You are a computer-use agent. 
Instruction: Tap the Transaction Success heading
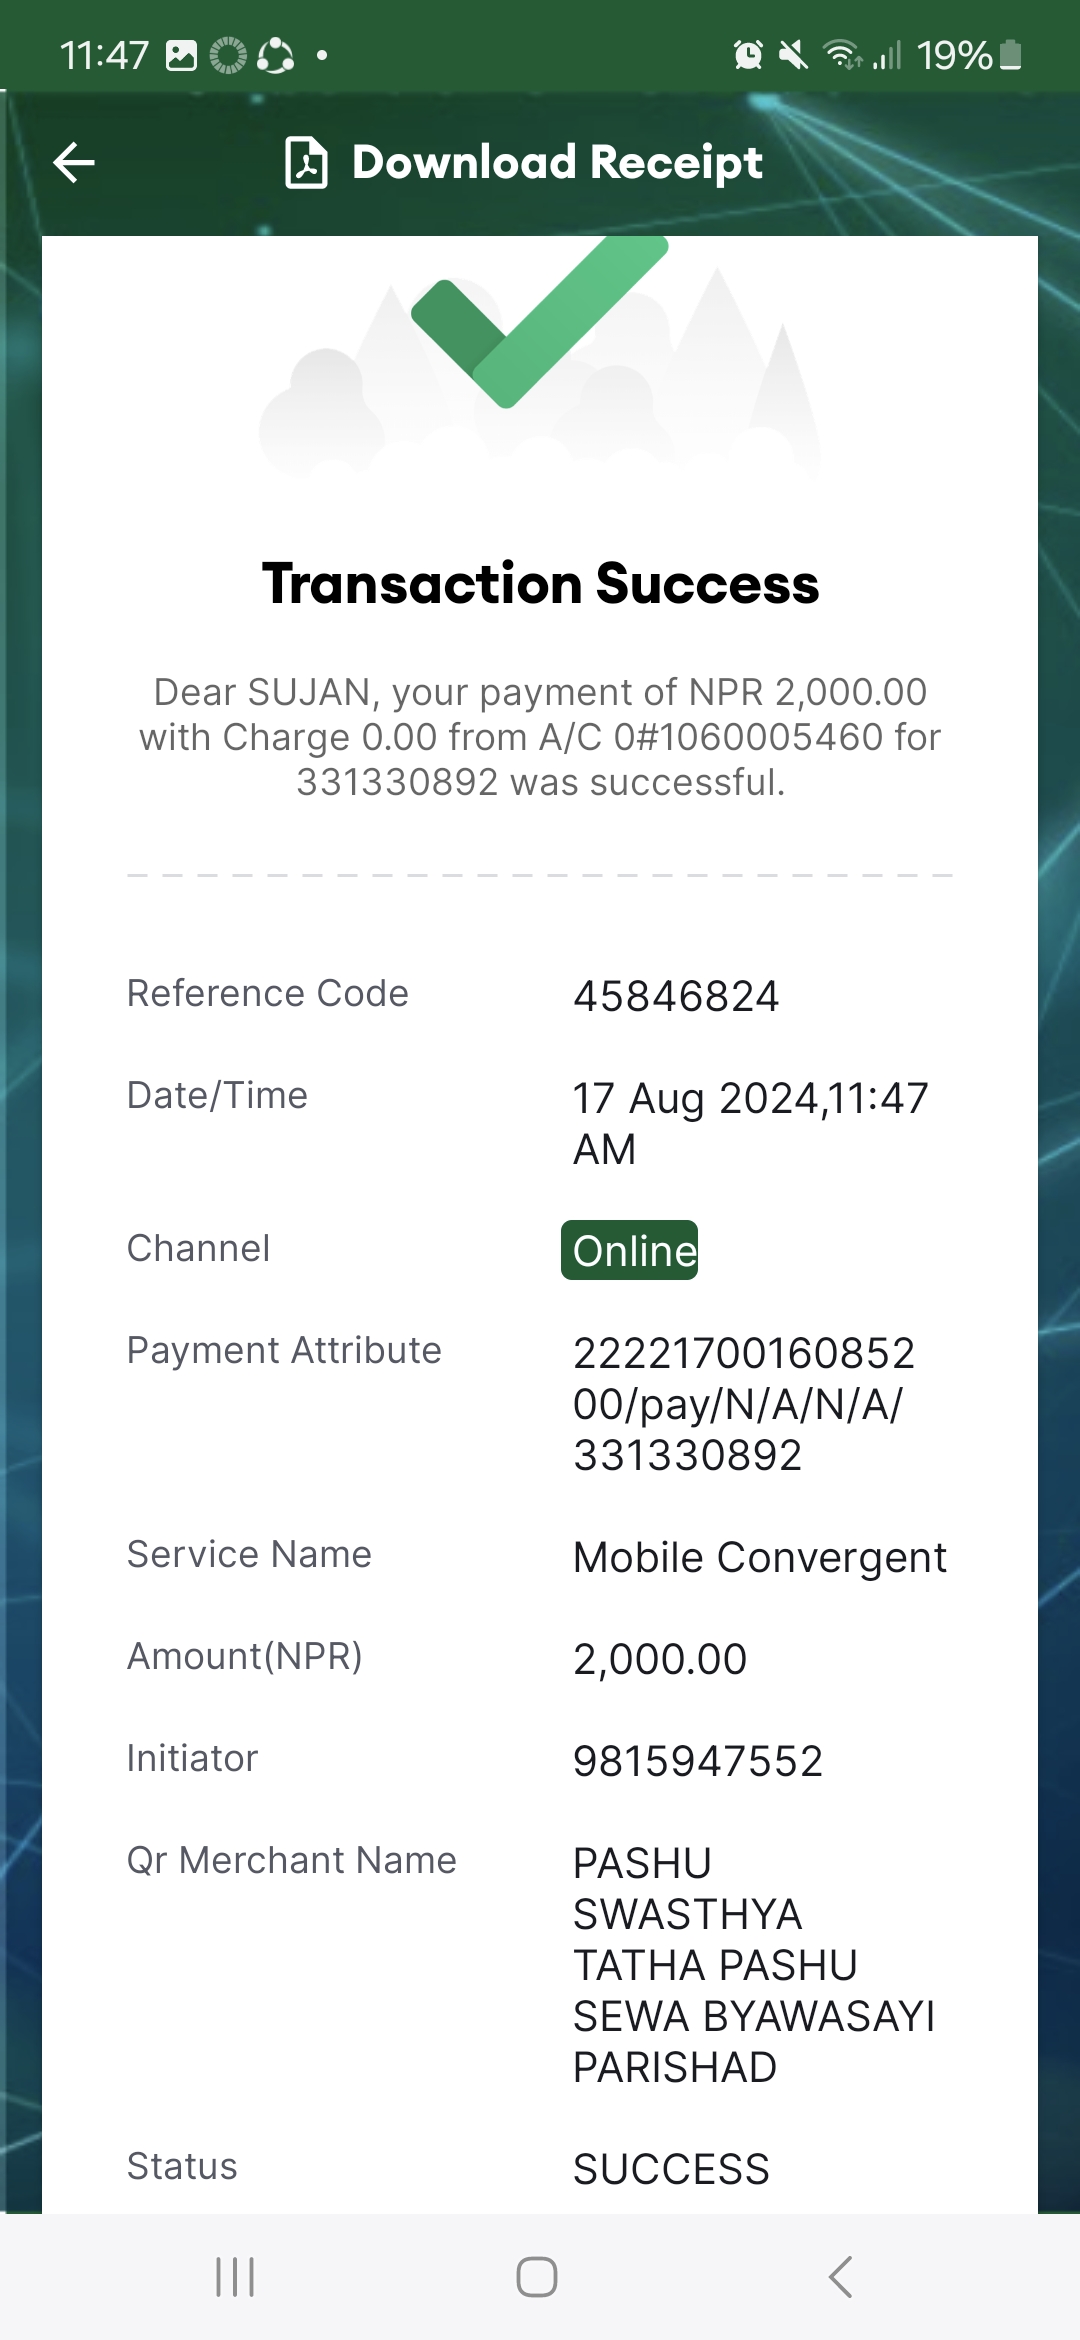coord(540,584)
